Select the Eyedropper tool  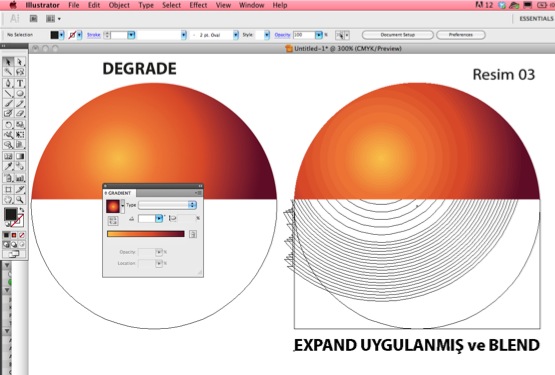[8, 166]
